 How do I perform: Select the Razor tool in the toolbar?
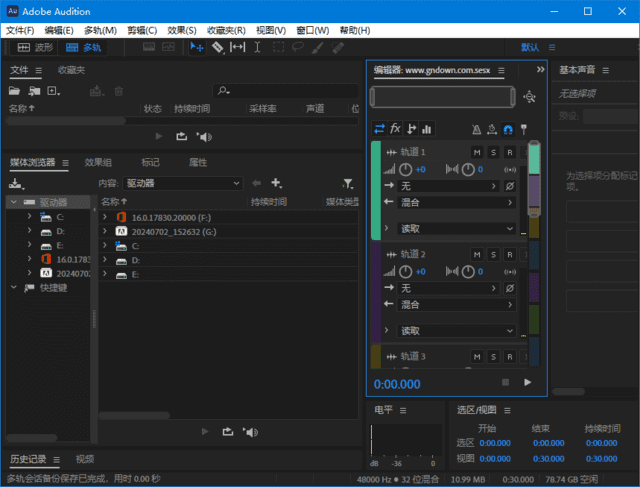click(x=218, y=47)
